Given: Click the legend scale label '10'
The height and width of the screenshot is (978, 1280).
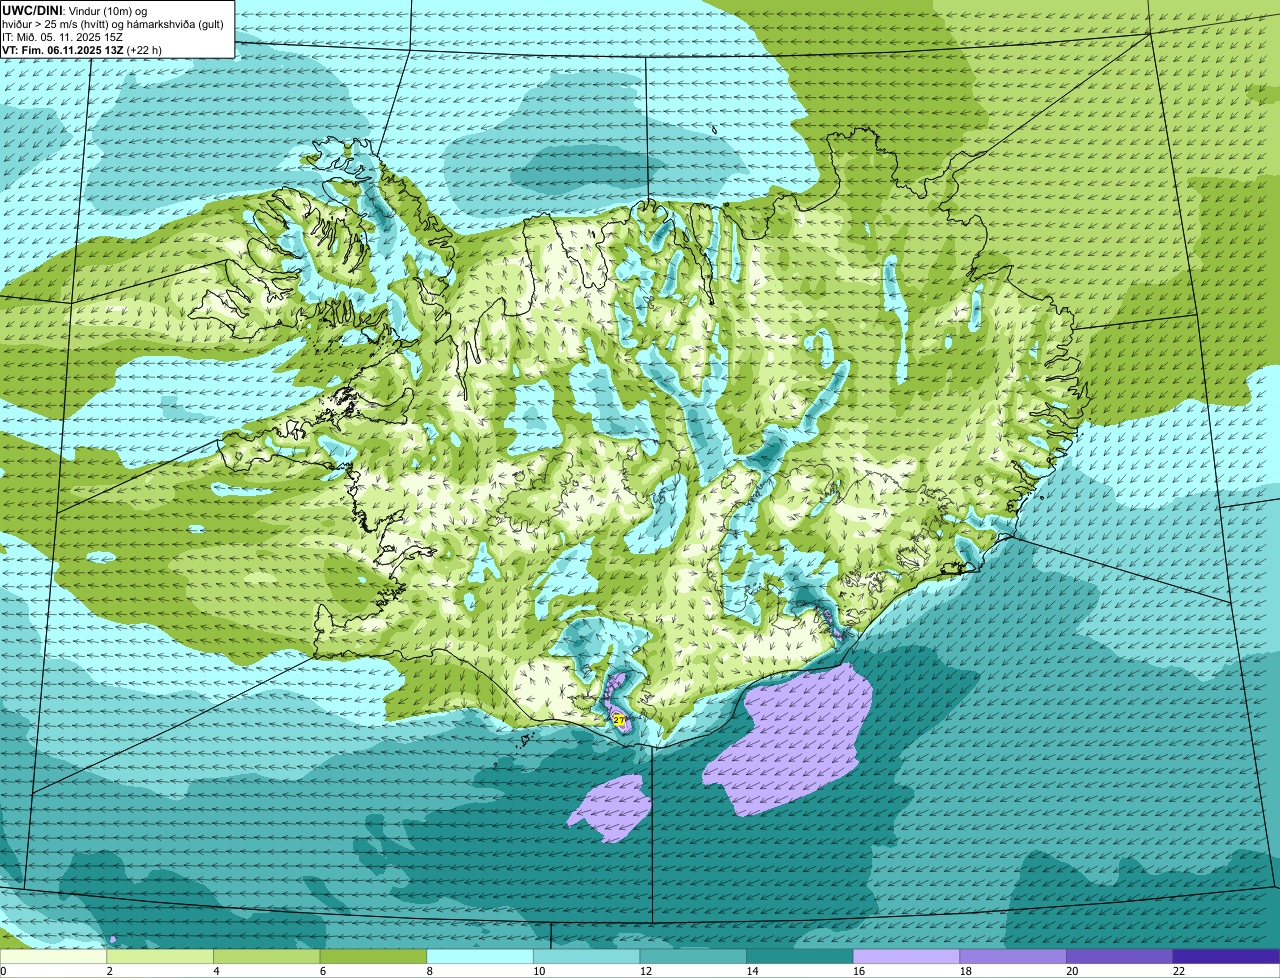Looking at the screenshot, I should [539, 971].
